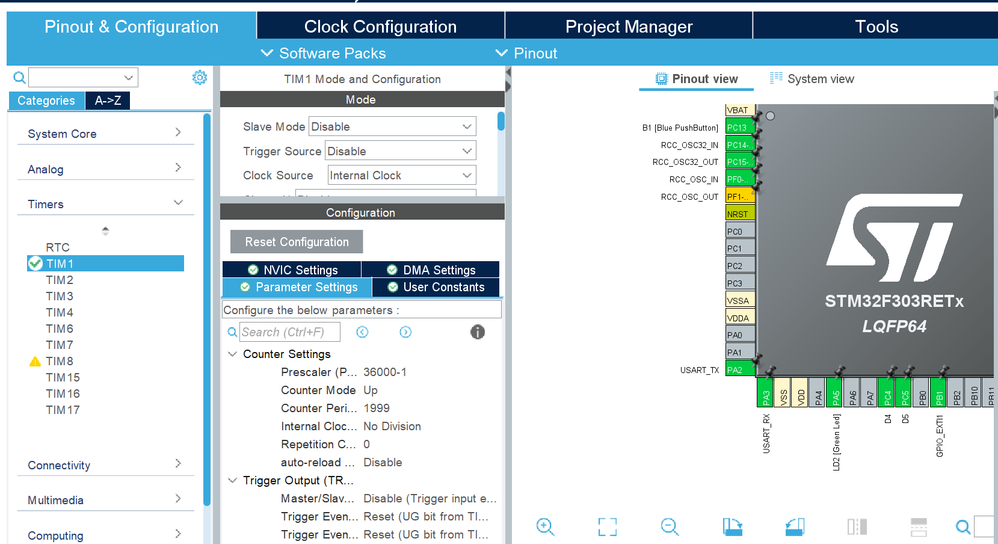Collapse Counter Settings group
998x544 pixels.
[232, 354]
